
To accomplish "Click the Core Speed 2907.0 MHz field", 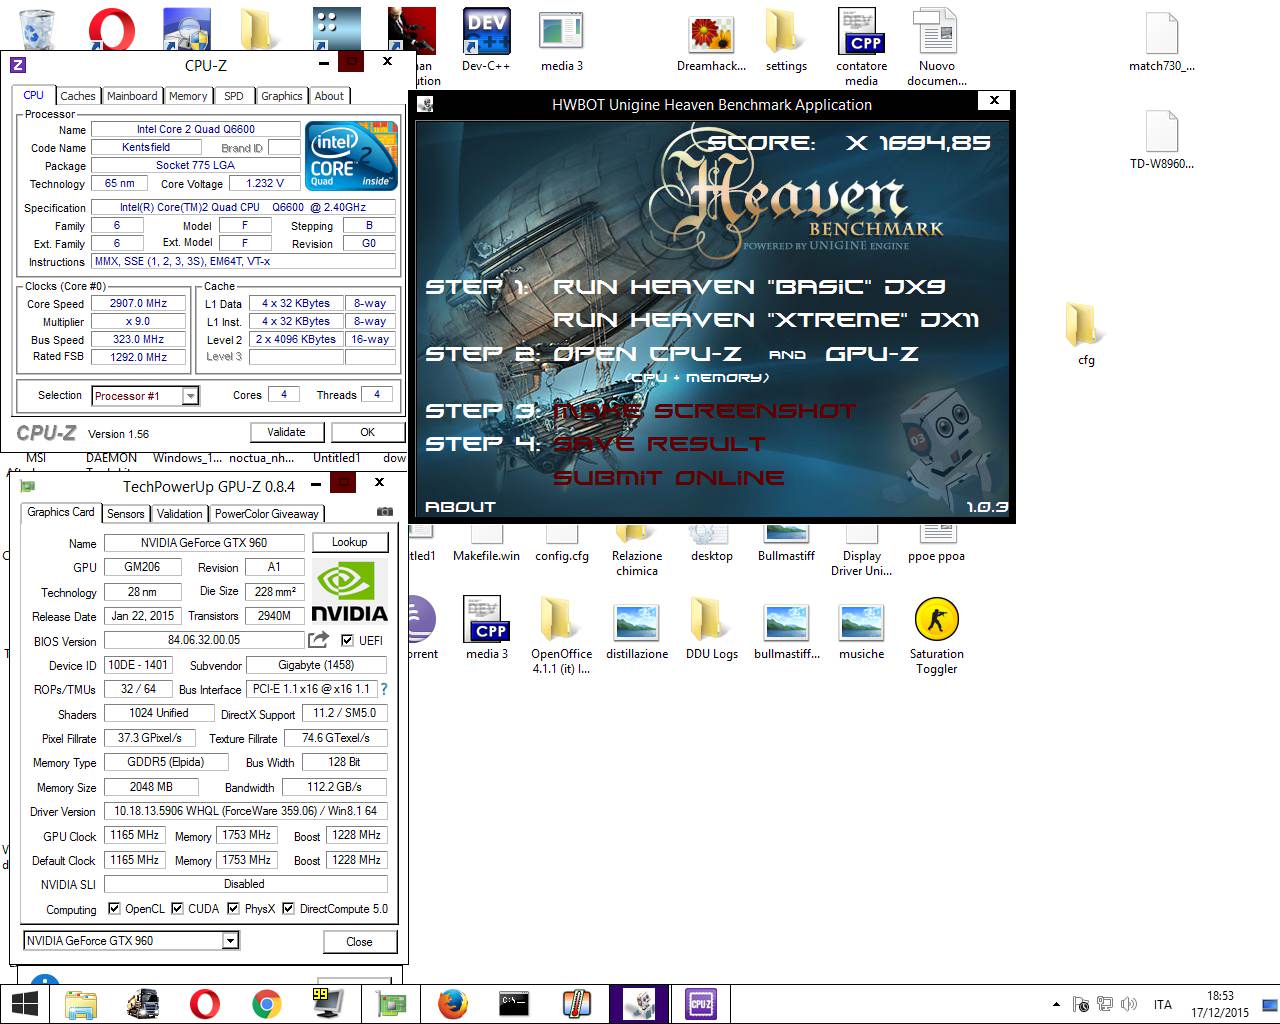I will [138, 303].
